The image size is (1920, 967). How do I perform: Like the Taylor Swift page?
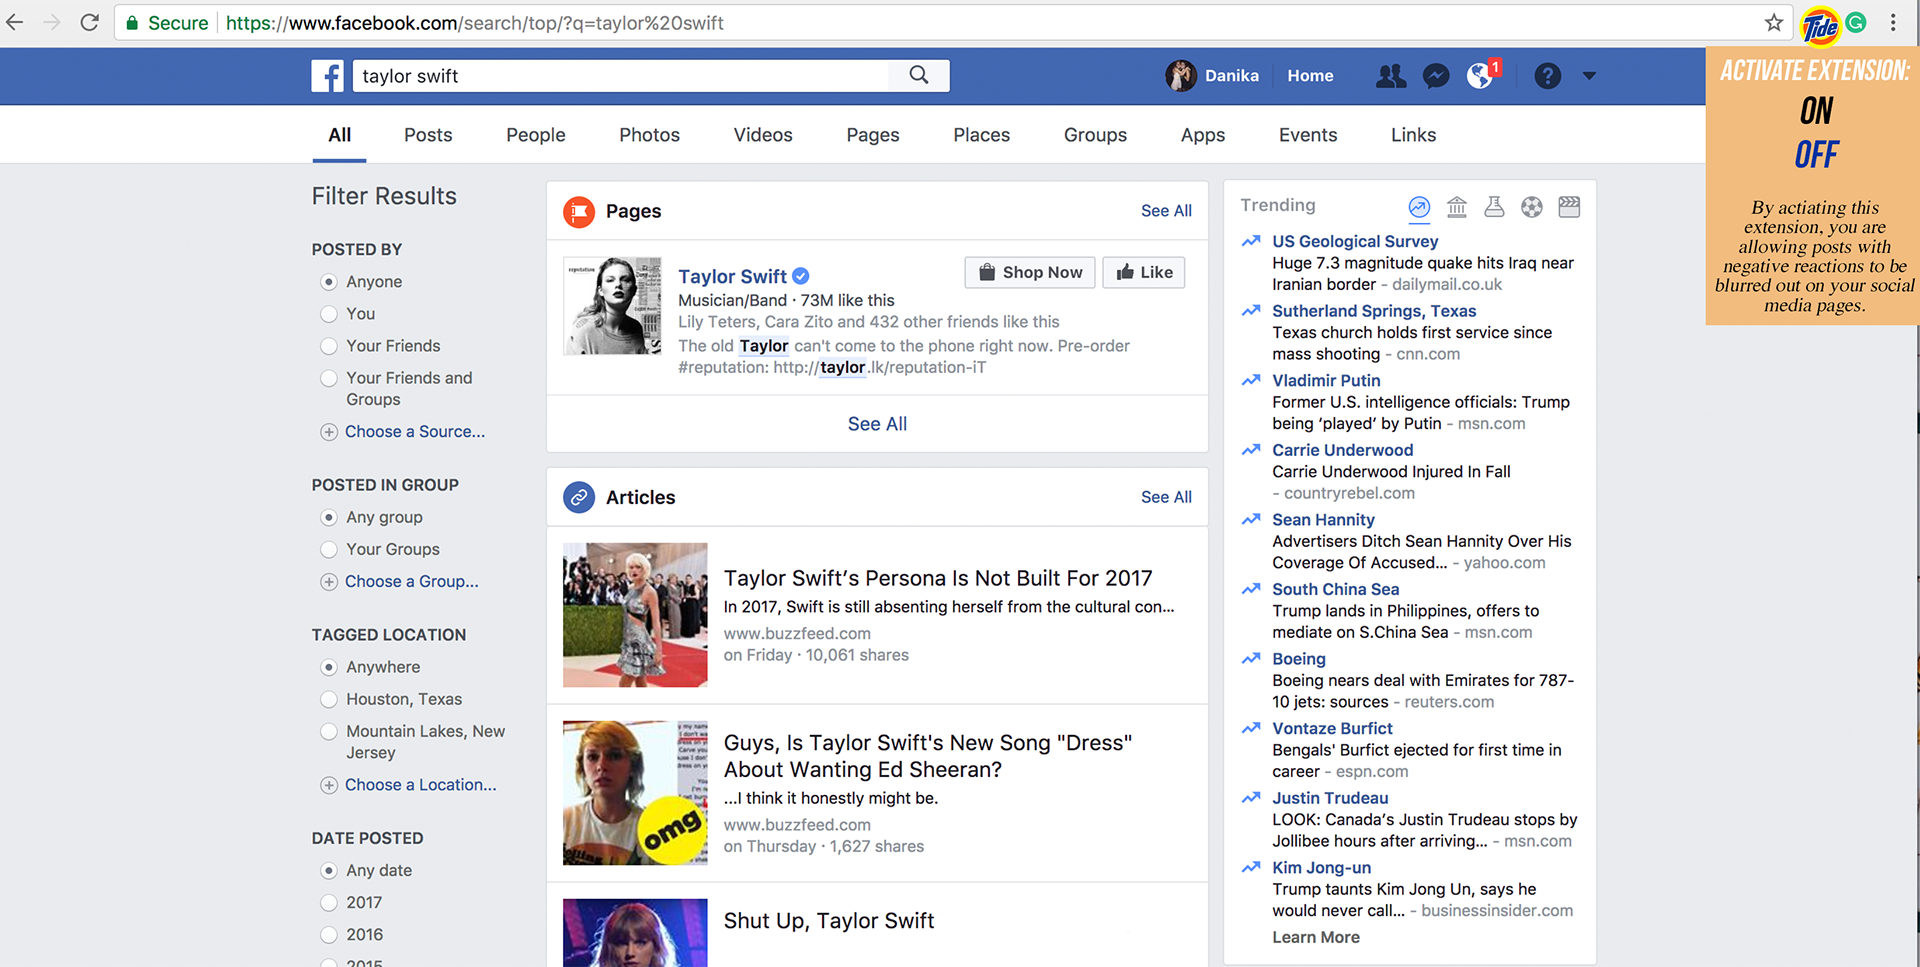pos(1144,272)
